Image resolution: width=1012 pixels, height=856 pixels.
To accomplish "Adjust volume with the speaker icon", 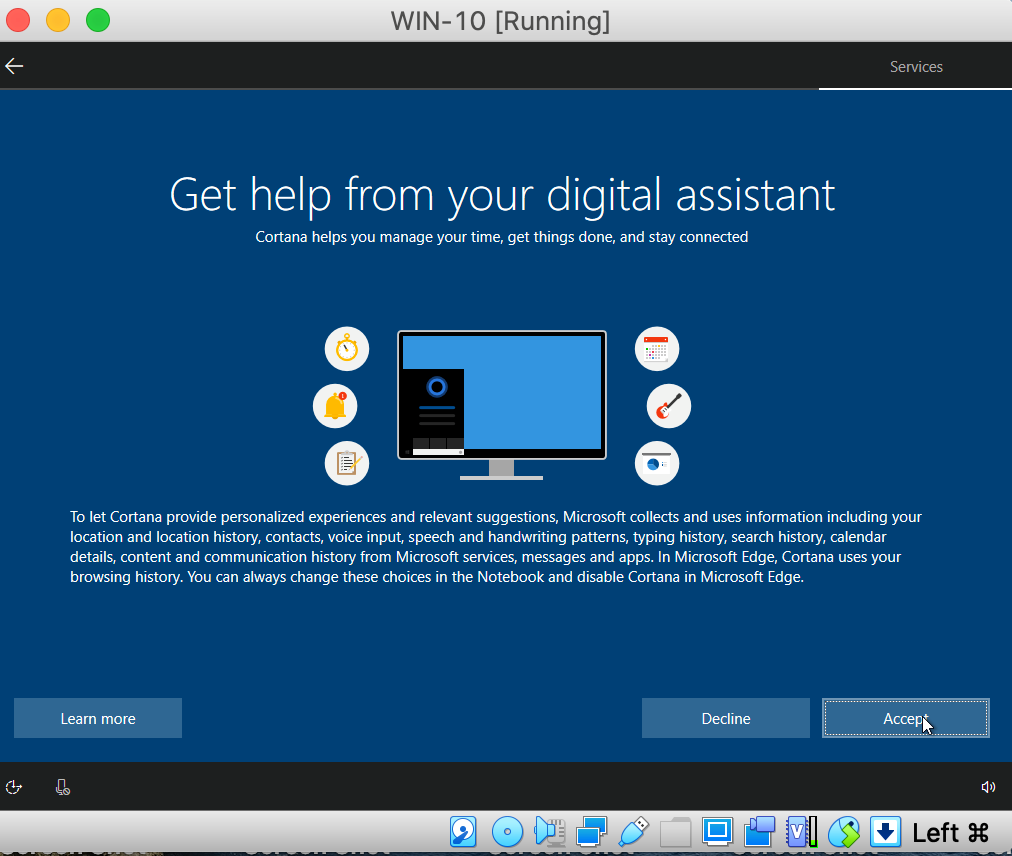I will coord(988,787).
